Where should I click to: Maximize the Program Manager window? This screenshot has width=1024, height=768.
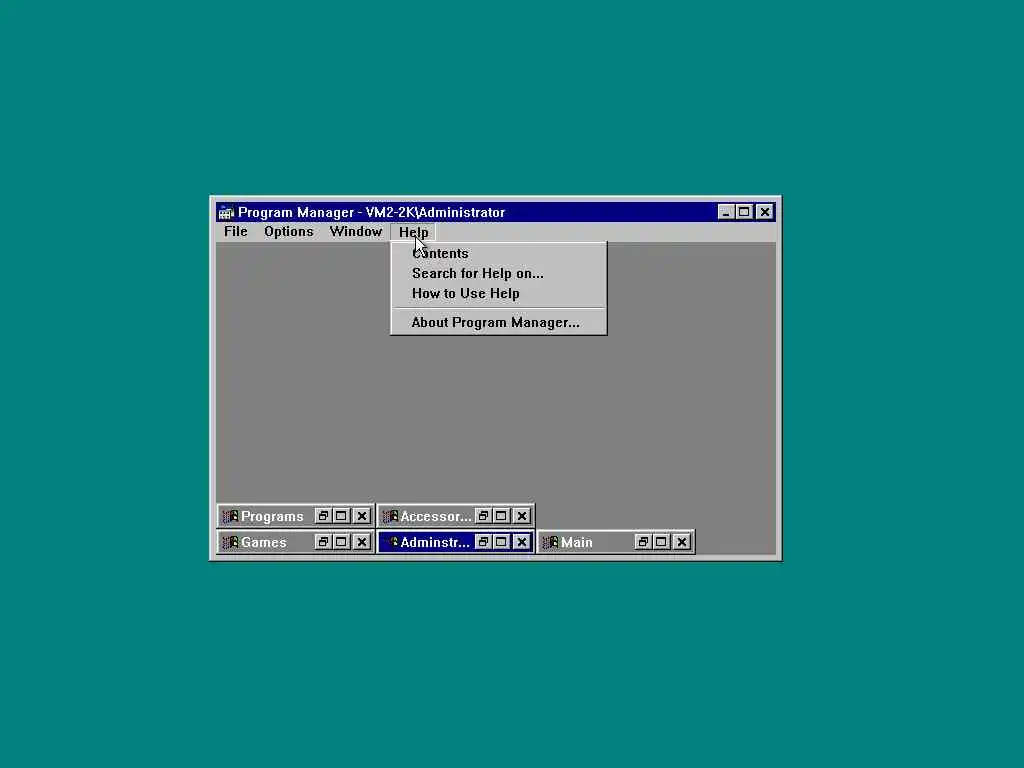(744, 212)
